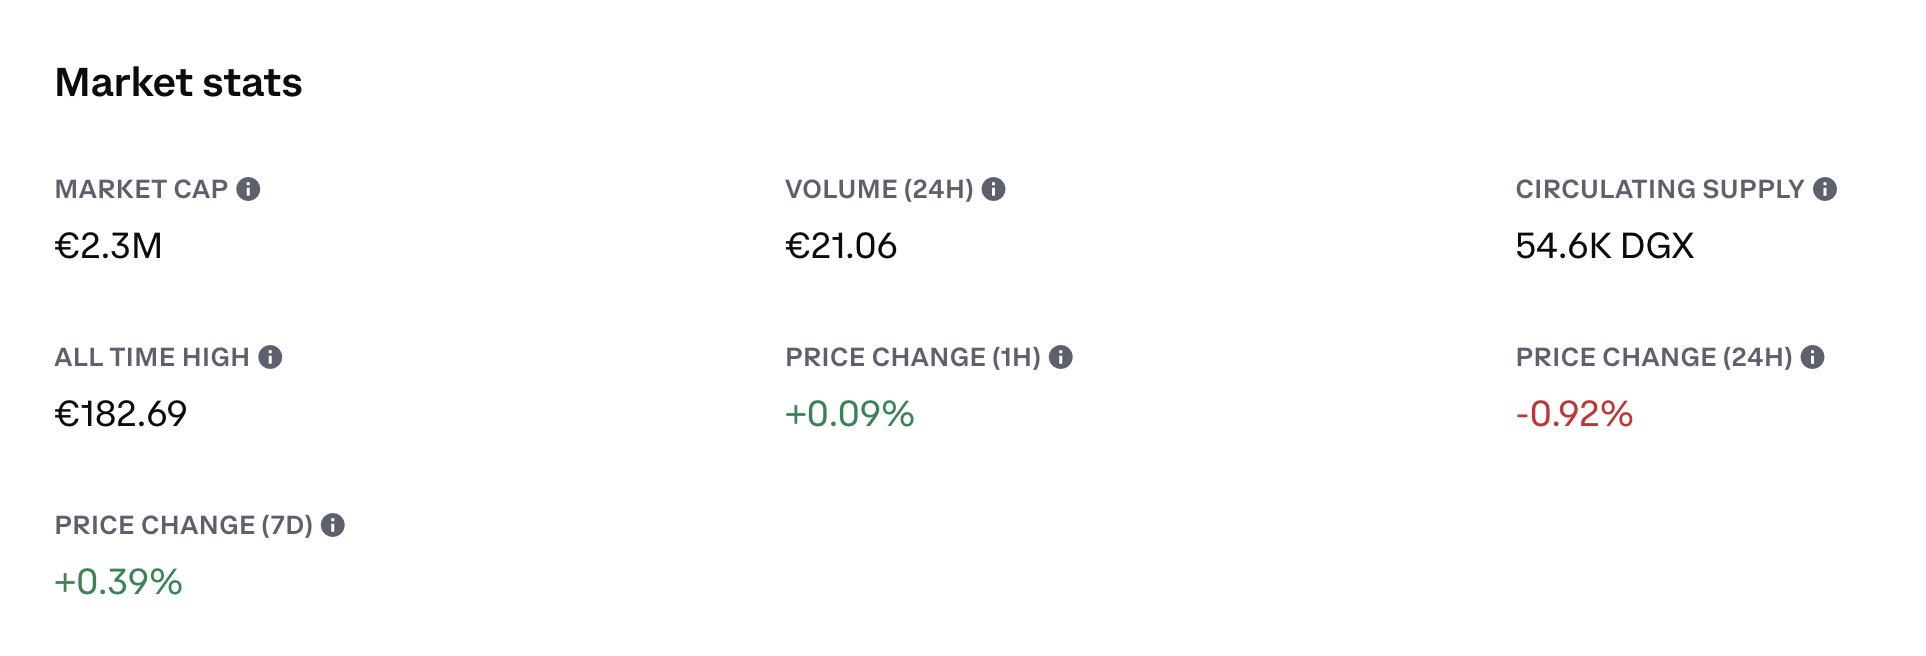Click the info icon beside Market Cap

click(248, 189)
